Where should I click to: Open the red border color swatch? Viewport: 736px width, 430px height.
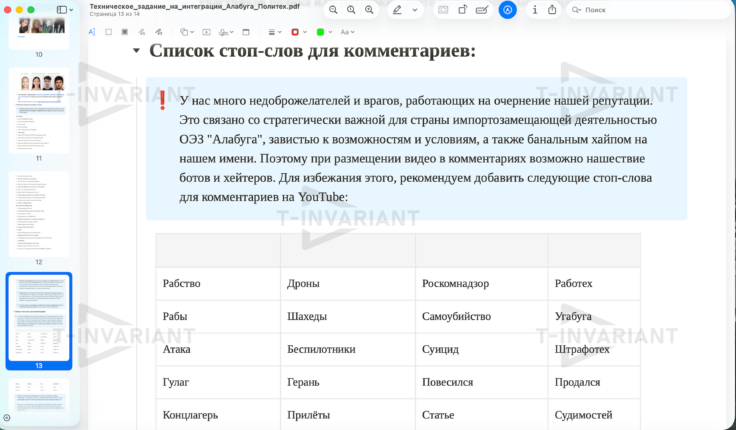297,32
